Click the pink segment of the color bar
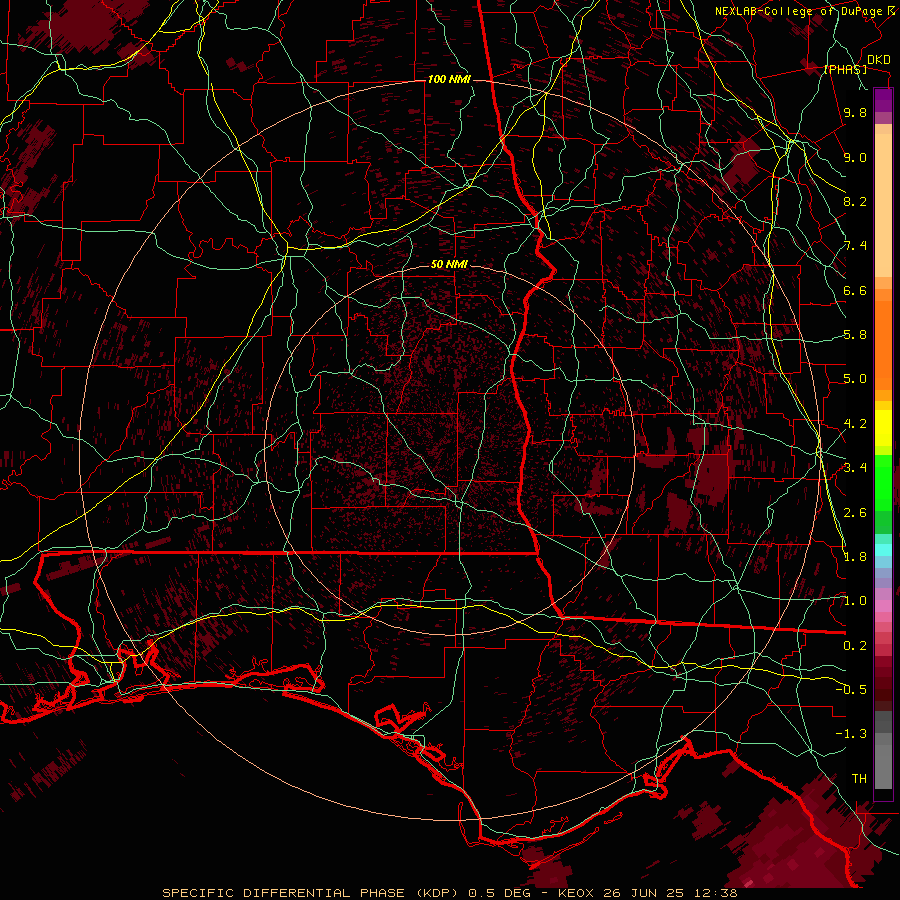This screenshot has width=900, height=900. coord(883,606)
